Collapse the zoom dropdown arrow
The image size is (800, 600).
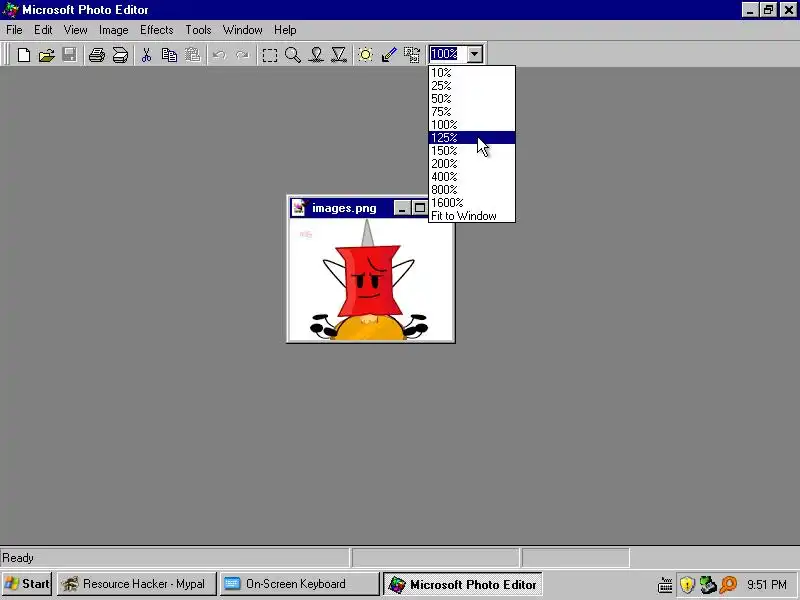point(474,54)
